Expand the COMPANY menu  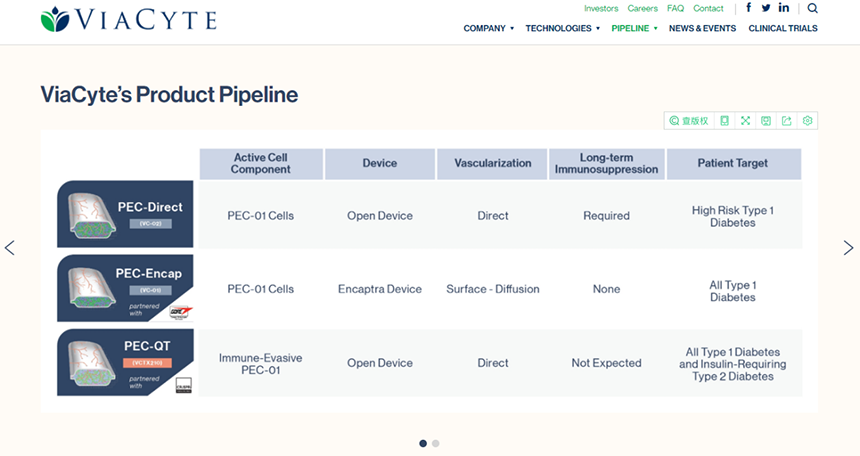(x=489, y=29)
